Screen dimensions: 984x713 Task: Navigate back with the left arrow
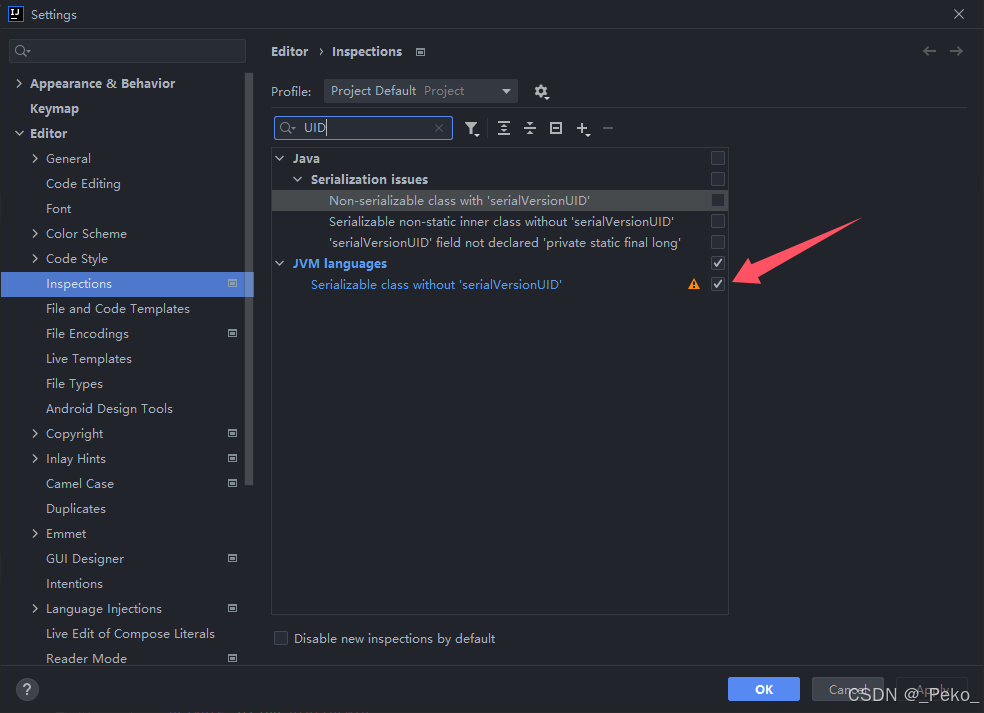(x=929, y=51)
